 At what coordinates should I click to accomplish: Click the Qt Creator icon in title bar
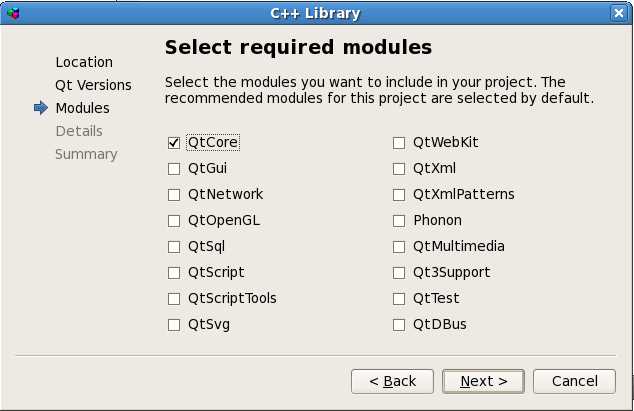click(13, 13)
